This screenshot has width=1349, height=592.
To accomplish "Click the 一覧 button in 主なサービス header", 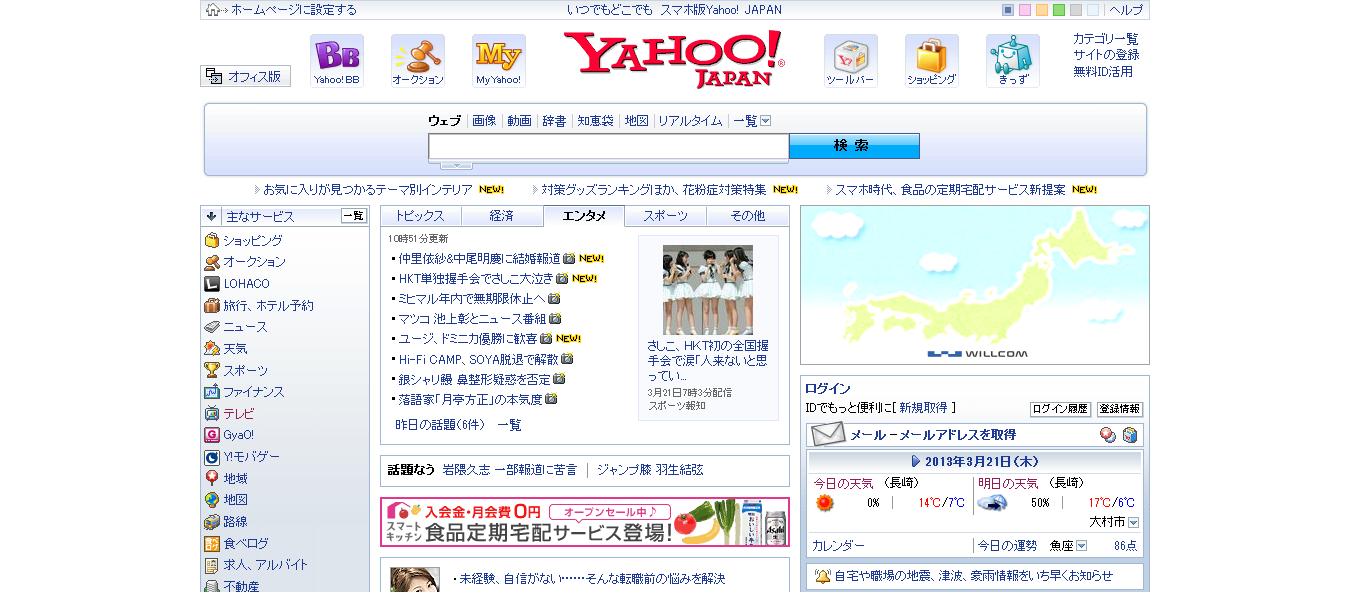I will (x=354, y=216).
